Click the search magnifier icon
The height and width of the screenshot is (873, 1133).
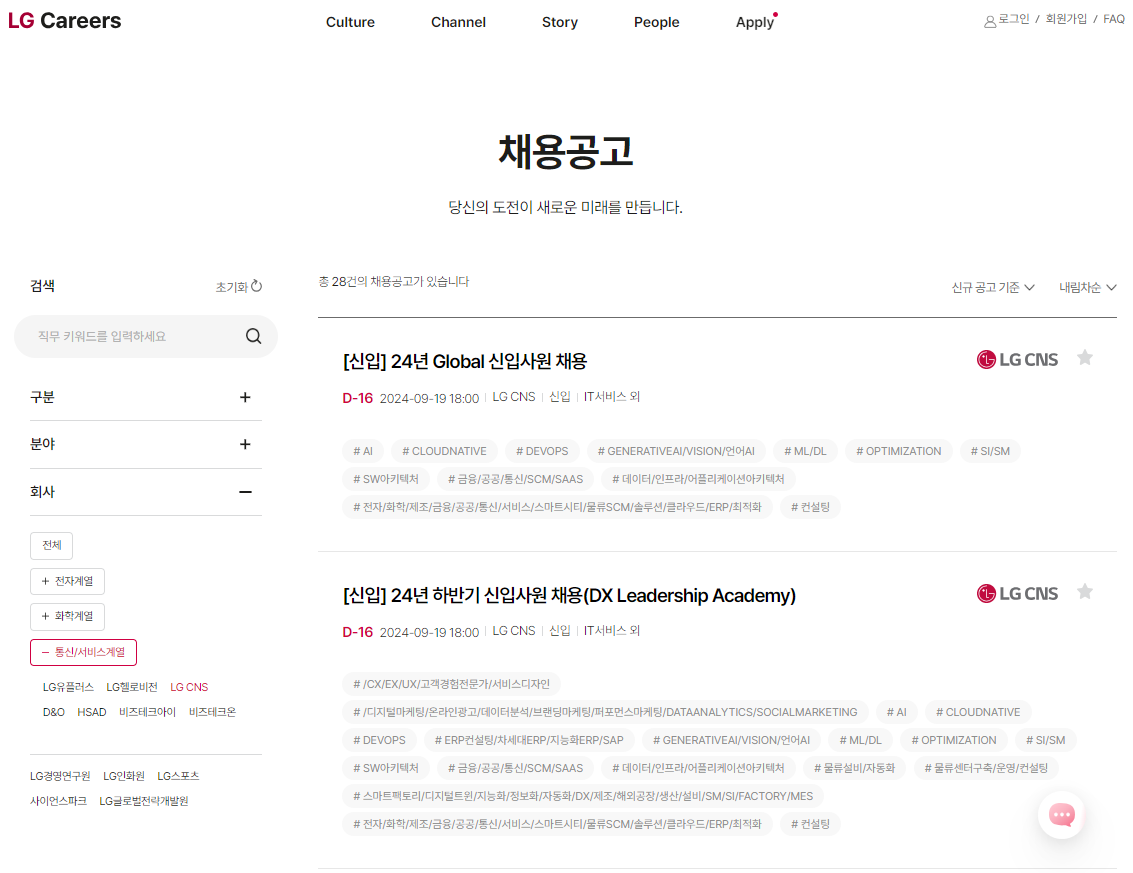click(254, 336)
